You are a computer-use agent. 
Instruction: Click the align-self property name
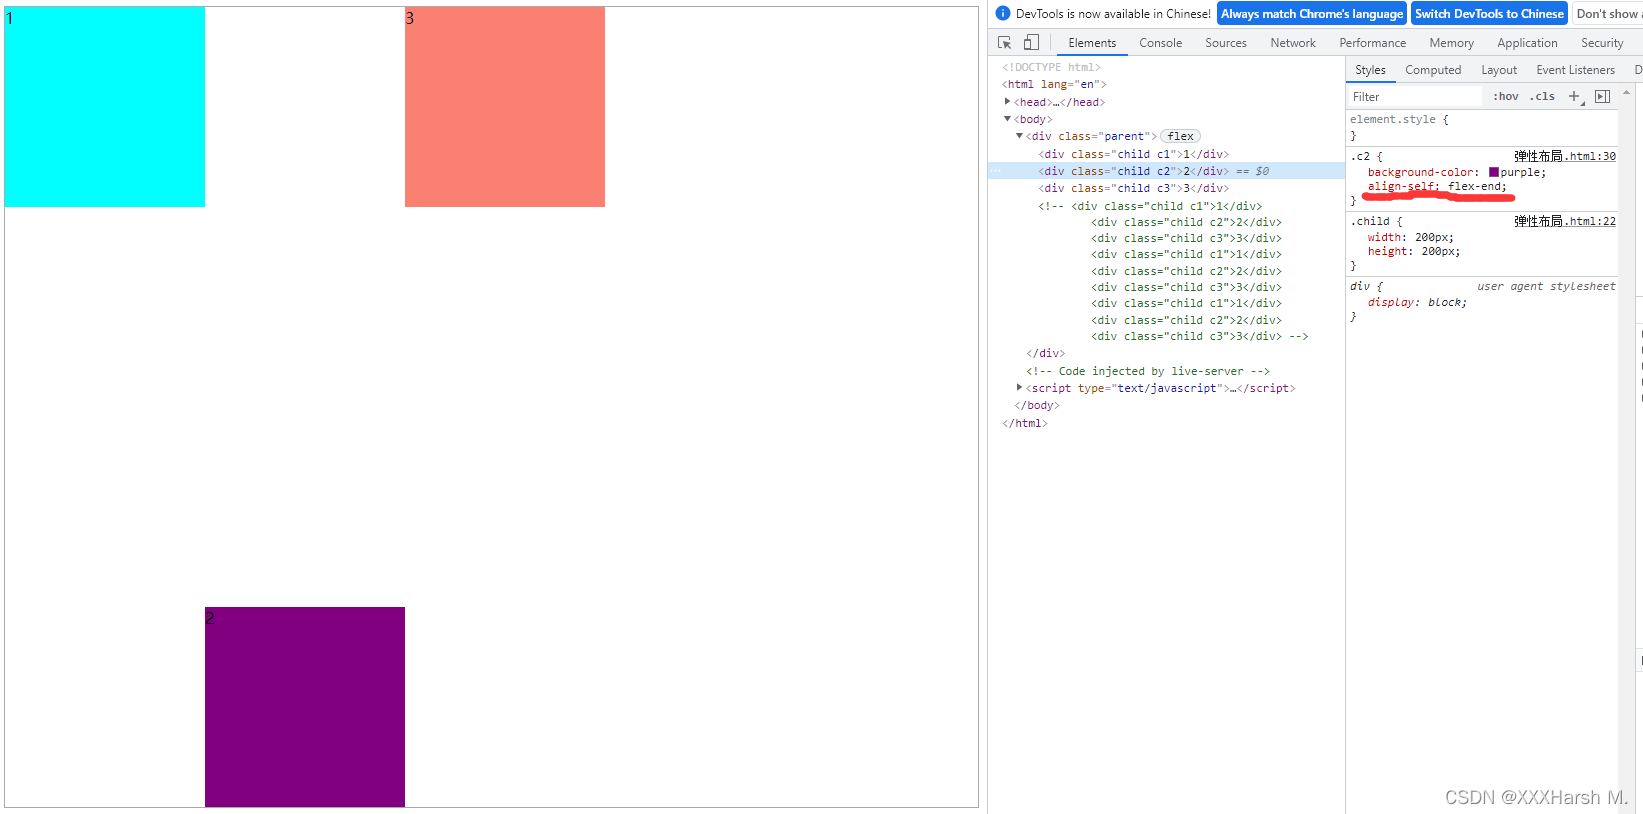pos(1402,186)
